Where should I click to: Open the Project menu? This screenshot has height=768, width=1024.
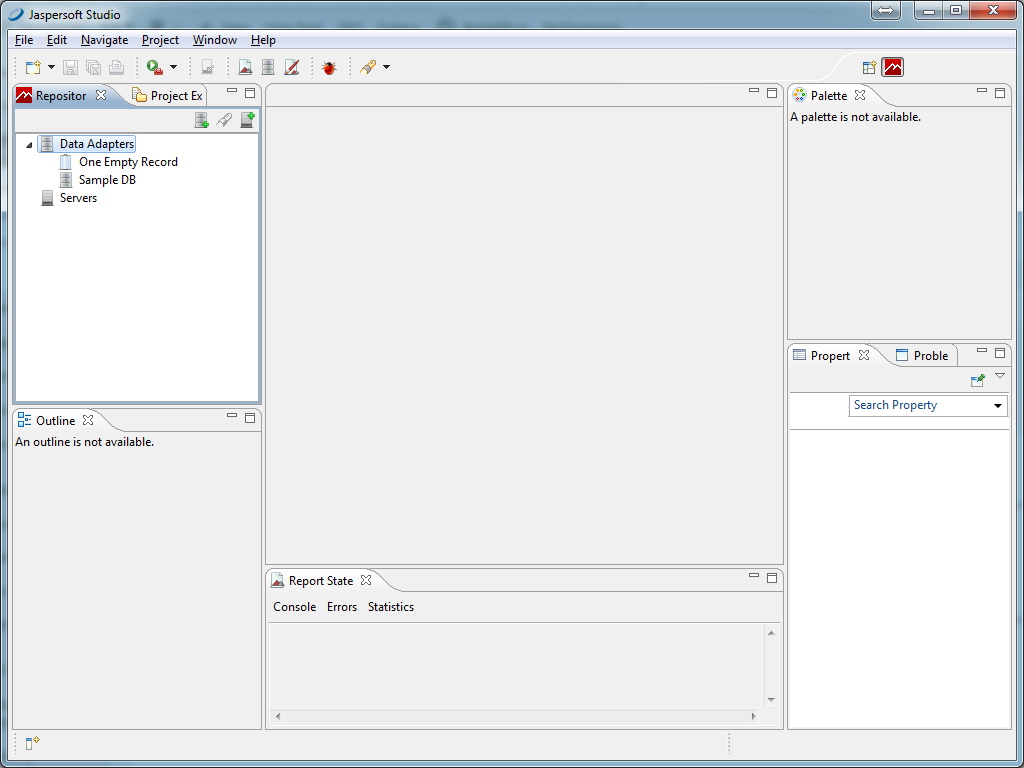(x=160, y=40)
